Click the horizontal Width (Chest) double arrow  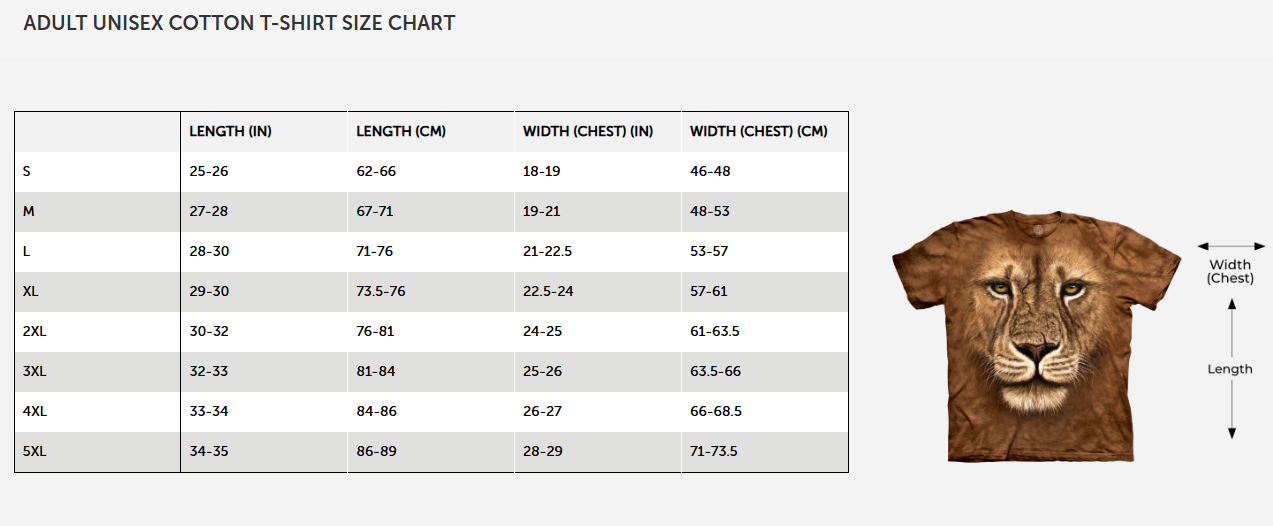pos(1231,246)
